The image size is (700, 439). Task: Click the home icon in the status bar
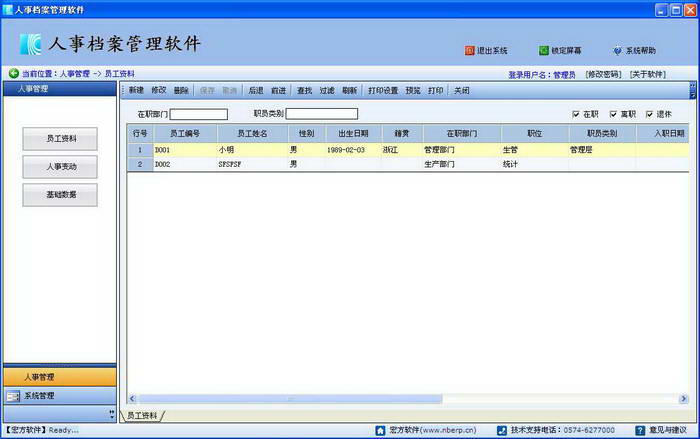[x=380, y=430]
